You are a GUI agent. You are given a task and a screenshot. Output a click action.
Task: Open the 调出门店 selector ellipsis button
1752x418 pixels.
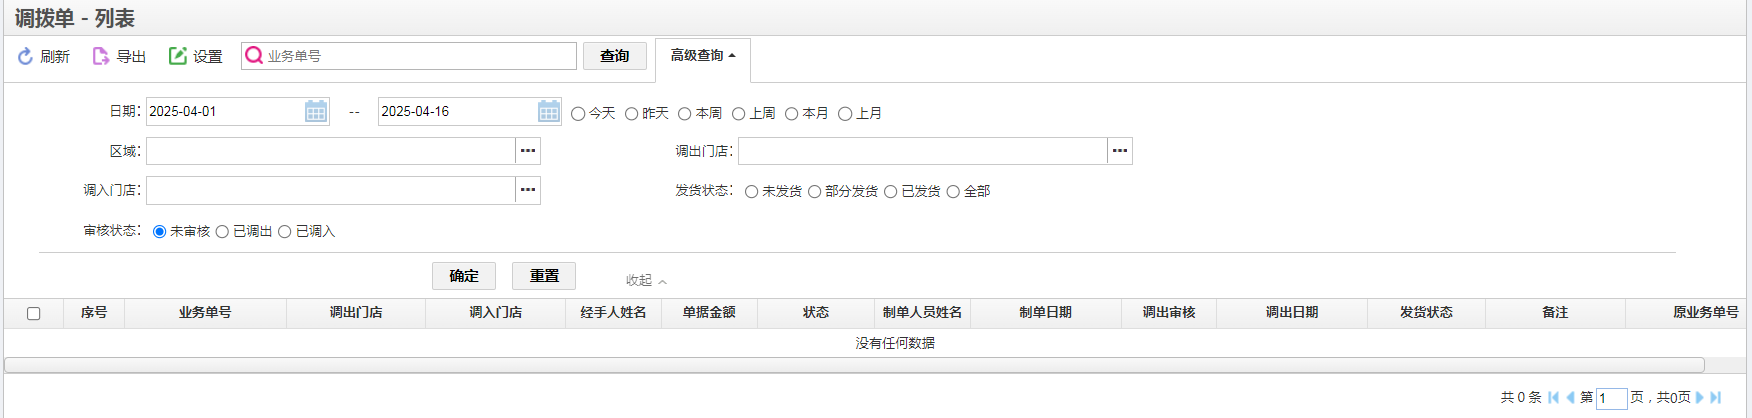[x=1120, y=151]
